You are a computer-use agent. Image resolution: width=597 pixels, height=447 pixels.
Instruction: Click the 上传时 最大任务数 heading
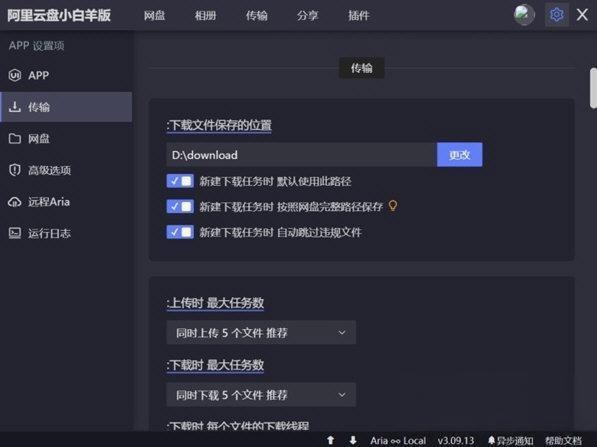point(215,303)
